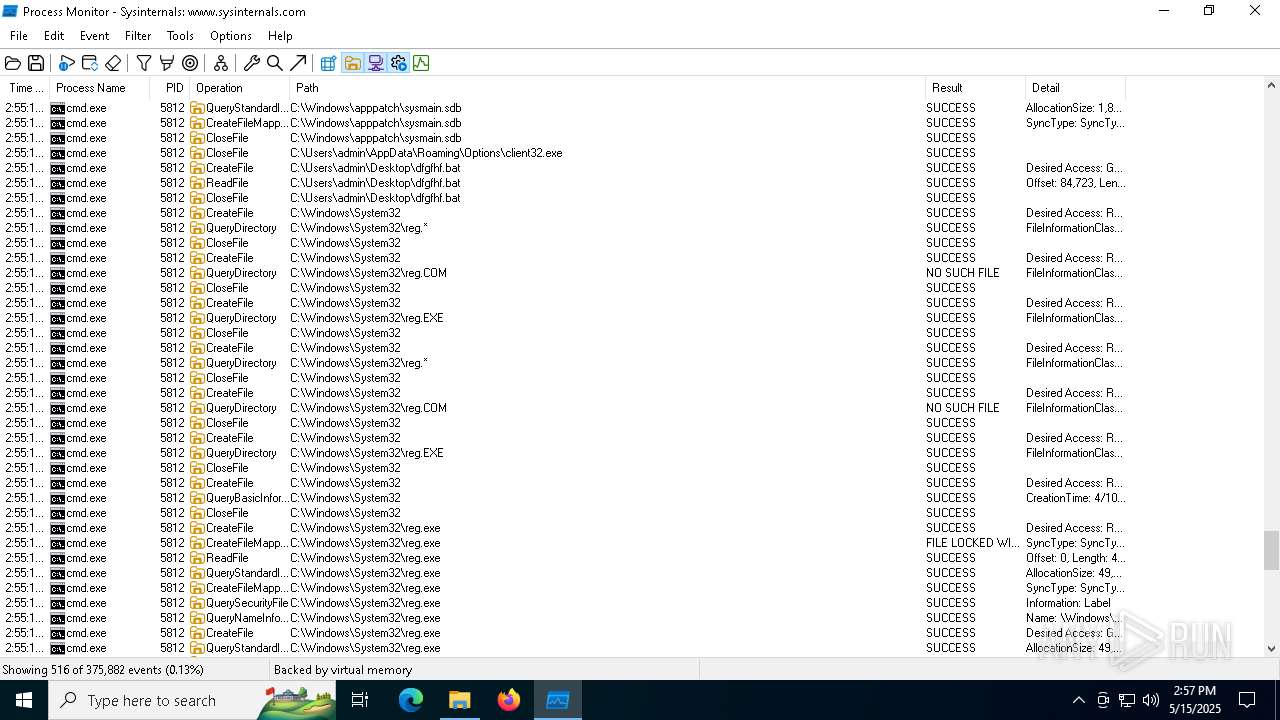Open the Filter menu
The width and height of the screenshot is (1280, 720).
coord(138,35)
